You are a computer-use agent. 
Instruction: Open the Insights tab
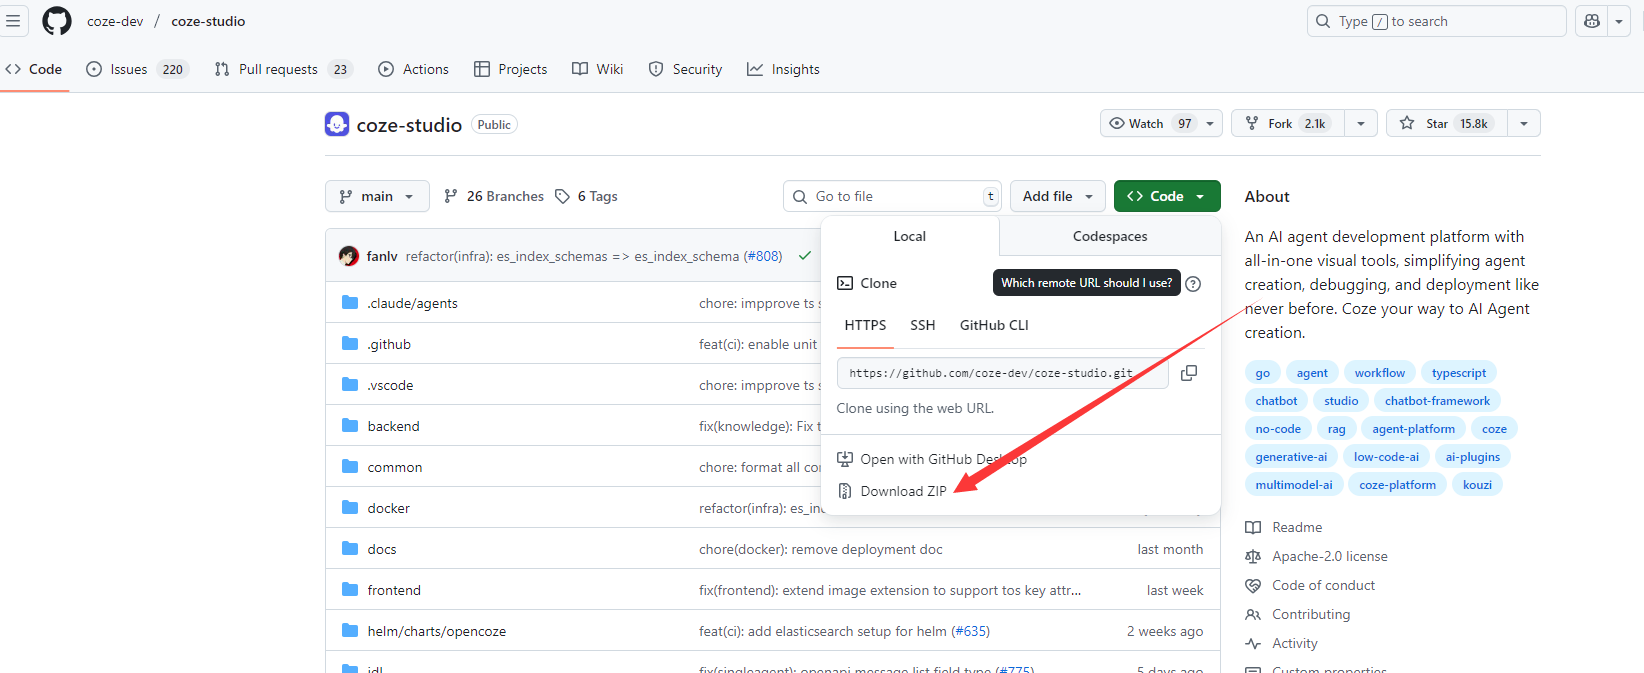(x=783, y=69)
